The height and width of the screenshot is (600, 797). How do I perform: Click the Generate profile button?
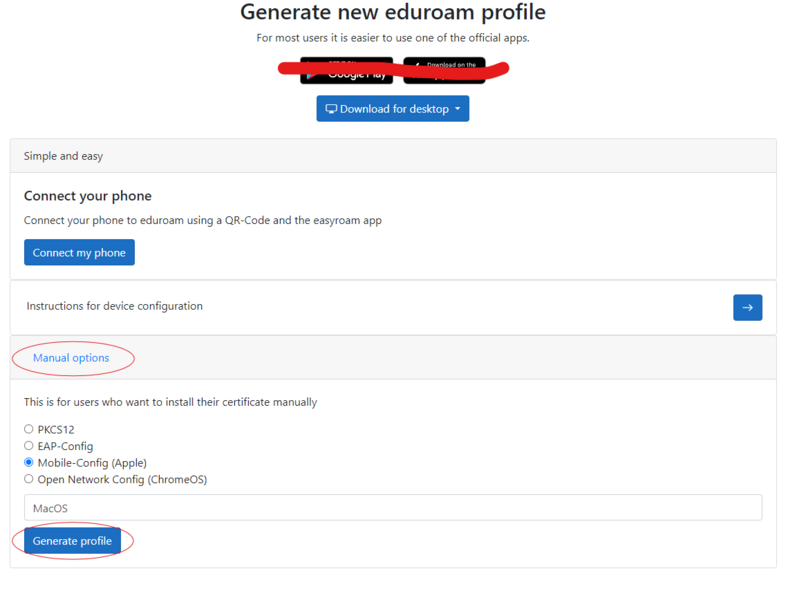click(x=72, y=541)
